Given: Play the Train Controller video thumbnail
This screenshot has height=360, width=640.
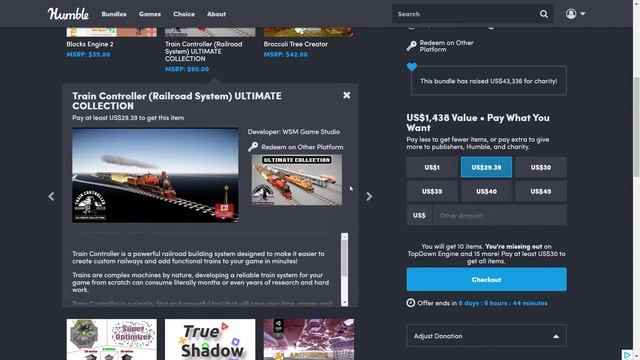Looking at the screenshot, I should [155, 175].
